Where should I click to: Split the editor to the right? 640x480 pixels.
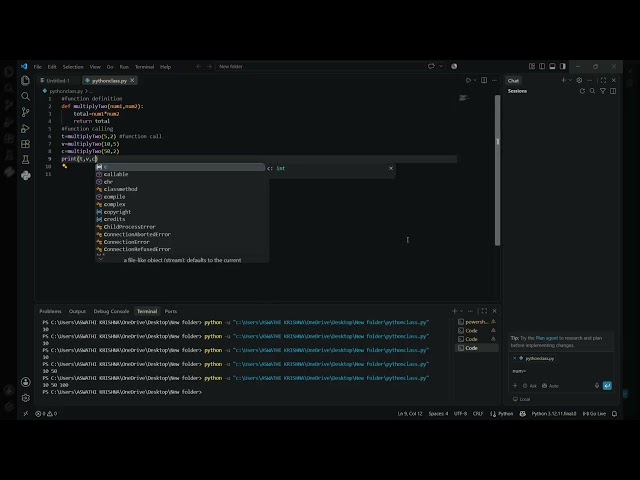pos(484,80)
